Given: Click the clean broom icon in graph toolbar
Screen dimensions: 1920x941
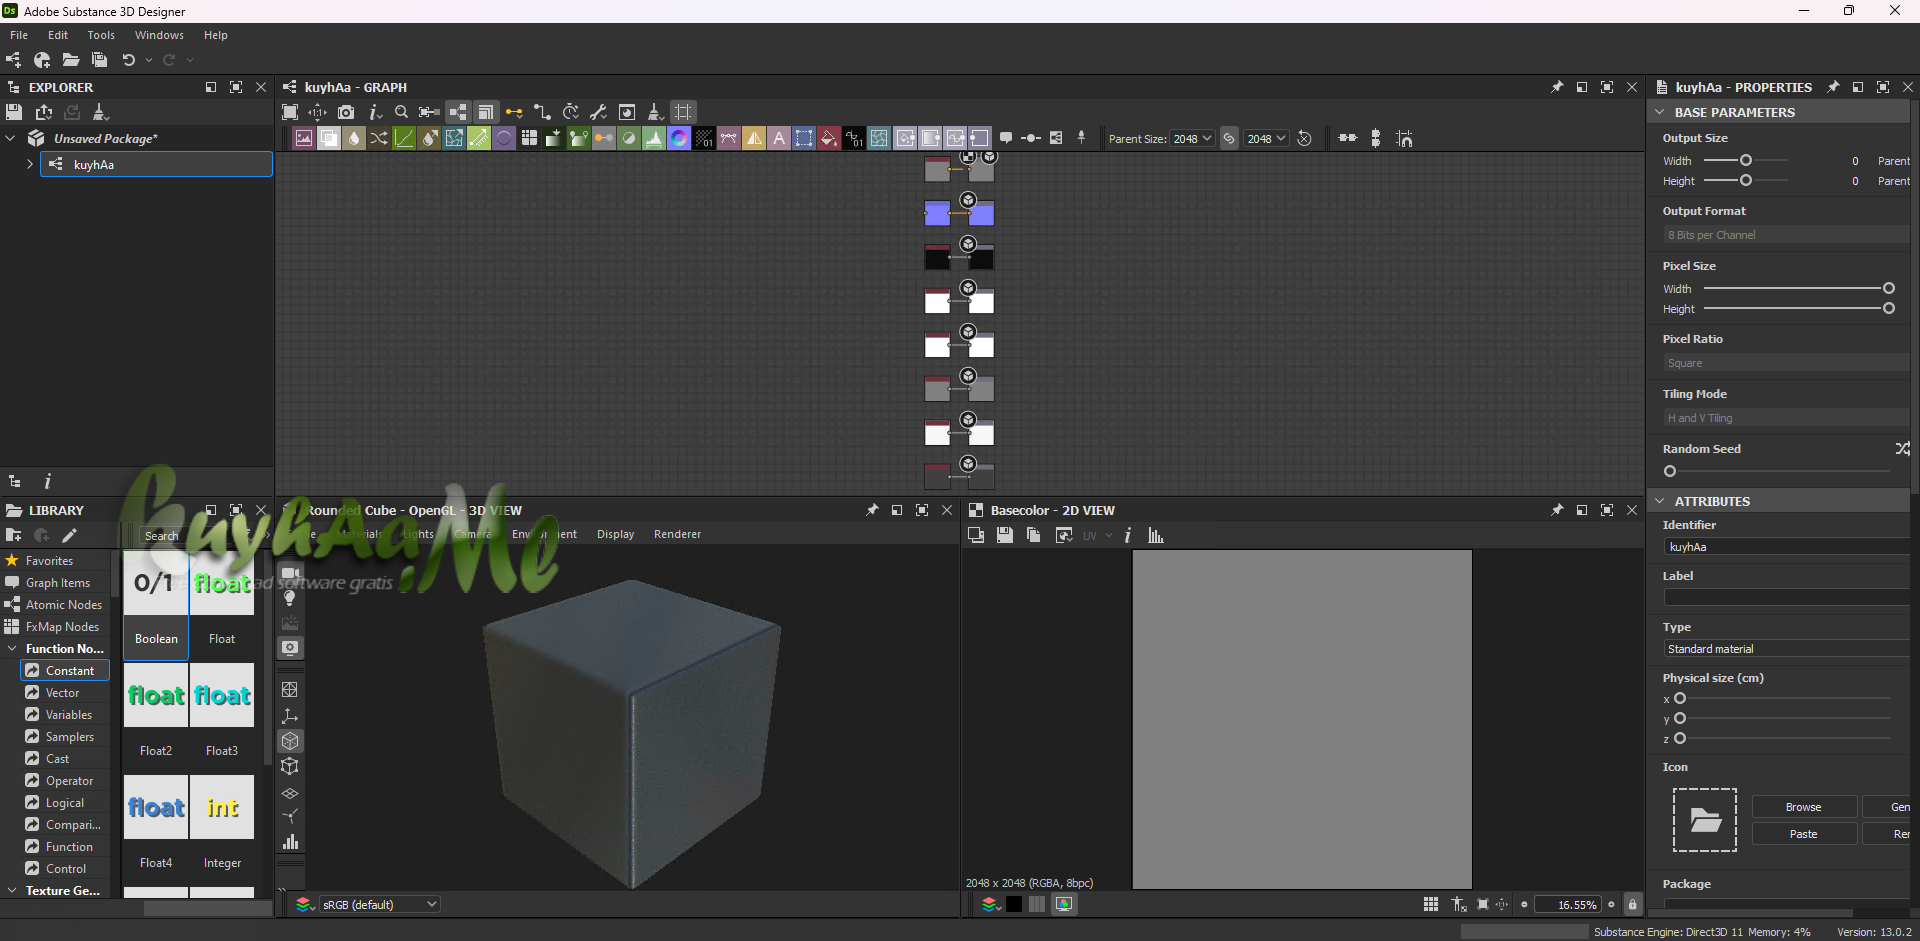Looking at the screenshot, I should pos(655,112).
